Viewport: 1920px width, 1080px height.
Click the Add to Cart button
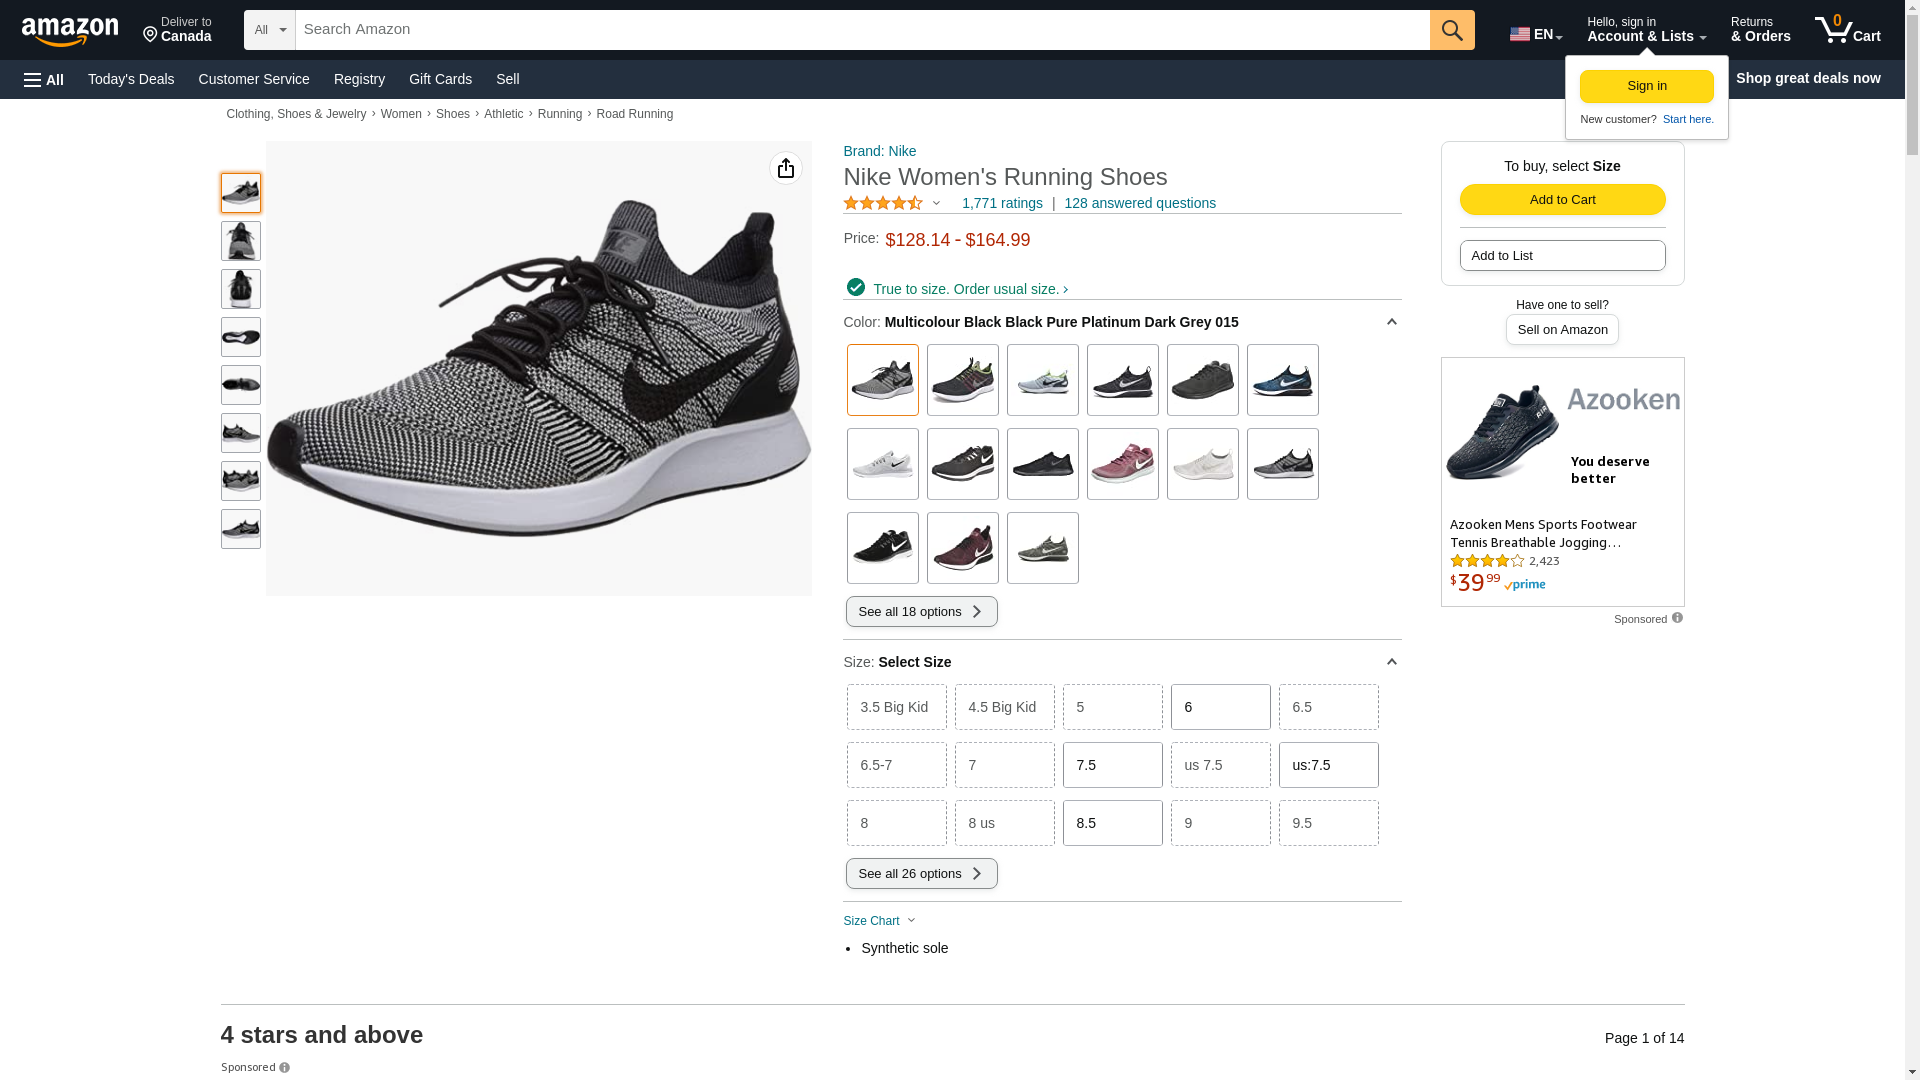click(1562, 199)
